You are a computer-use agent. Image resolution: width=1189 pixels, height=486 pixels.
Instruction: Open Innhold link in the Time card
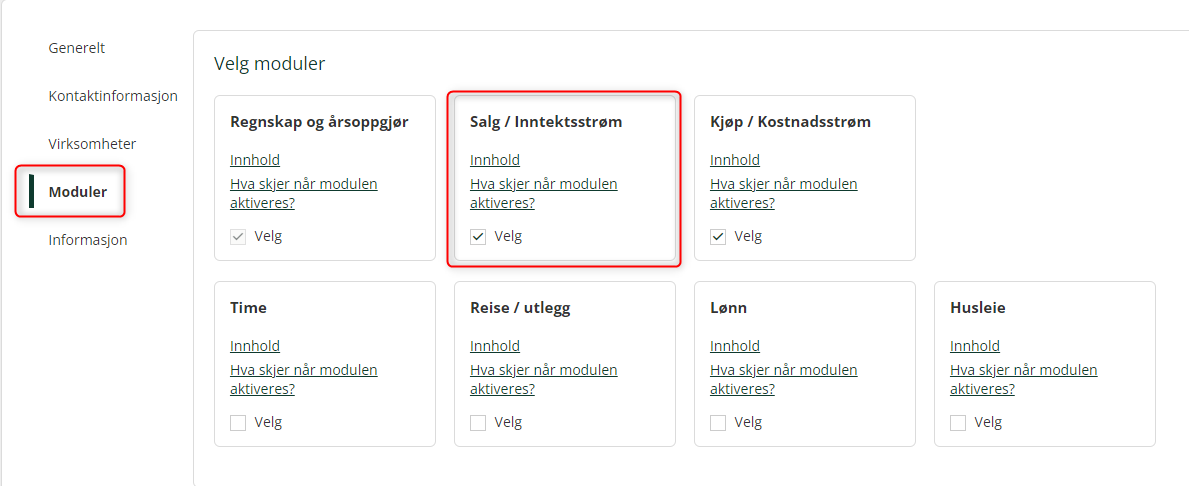coord(255,346)
